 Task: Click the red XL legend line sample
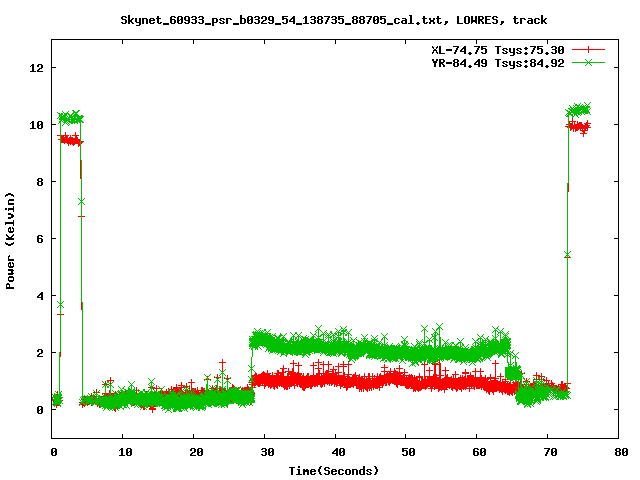coord(588,50)
